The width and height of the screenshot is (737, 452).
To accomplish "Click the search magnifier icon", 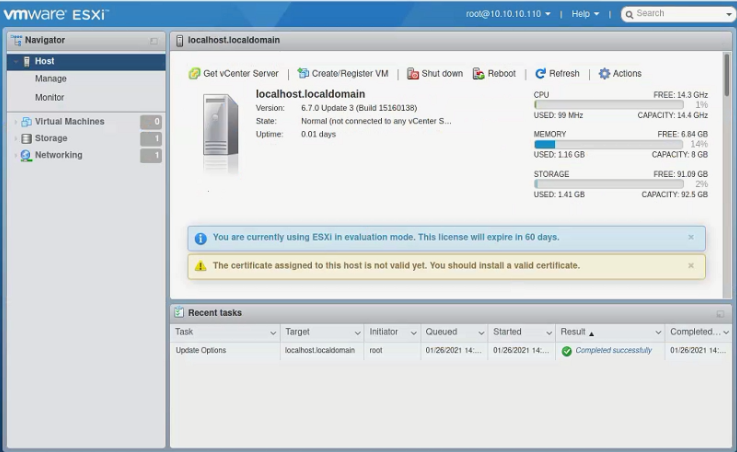I will pos(629,15).
